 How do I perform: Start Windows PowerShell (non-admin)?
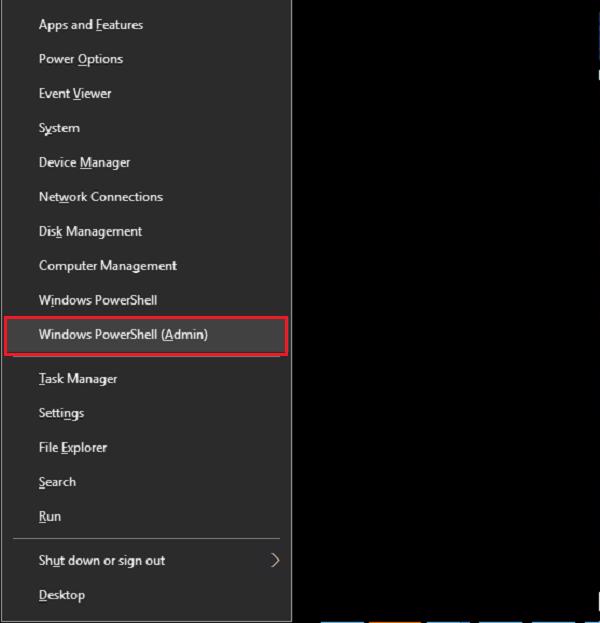click(146, 300)
